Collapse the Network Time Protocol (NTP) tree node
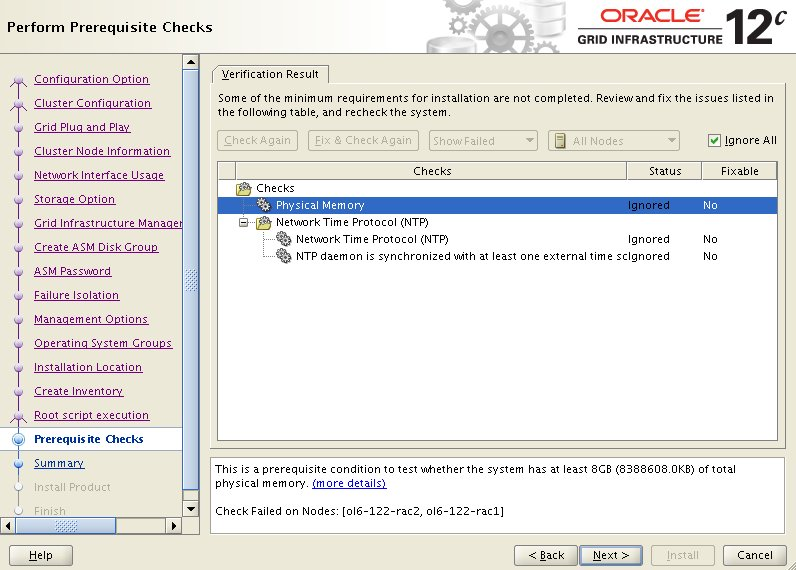Viewport: 796px width, 570px height. coord(244,222)
